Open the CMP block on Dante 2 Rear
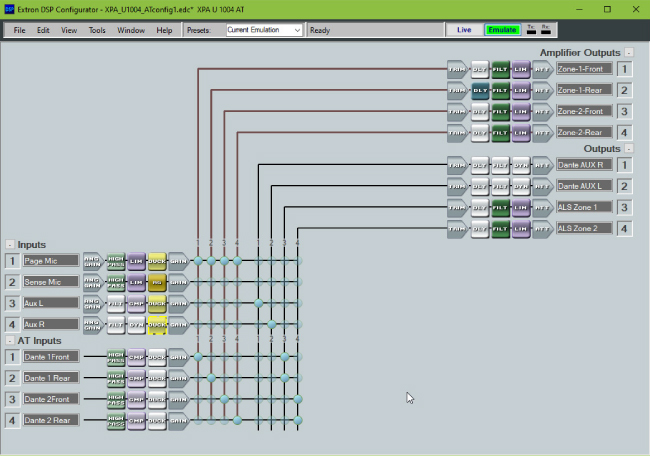This screenshot has height=456, width=650. 136,420
